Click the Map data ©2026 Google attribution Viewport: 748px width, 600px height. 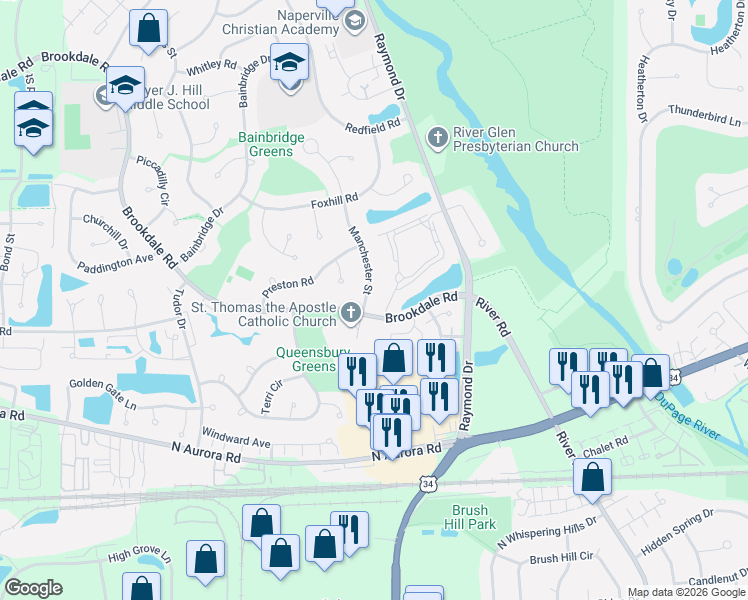click(687, 593)
